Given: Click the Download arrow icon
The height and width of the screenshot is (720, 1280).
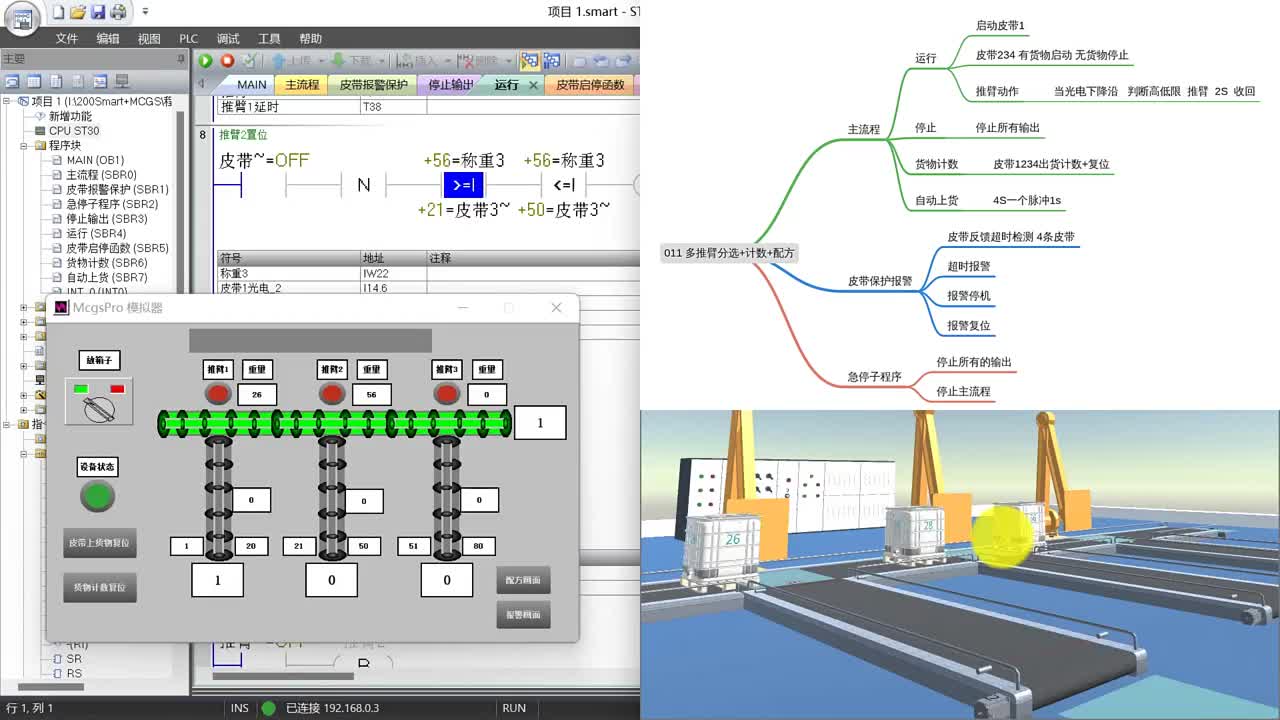Looking at the screenshot, I should (338, 61).
